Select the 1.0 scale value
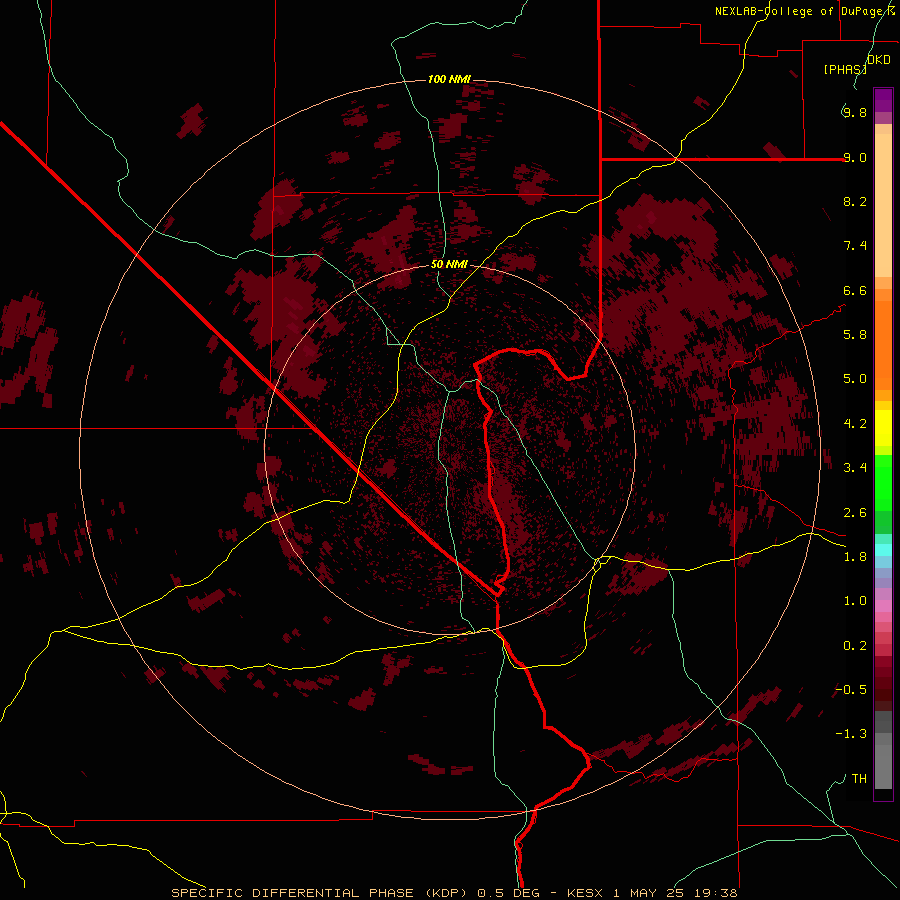The width and height of the screenshot is (900, 900). point(855,601)
